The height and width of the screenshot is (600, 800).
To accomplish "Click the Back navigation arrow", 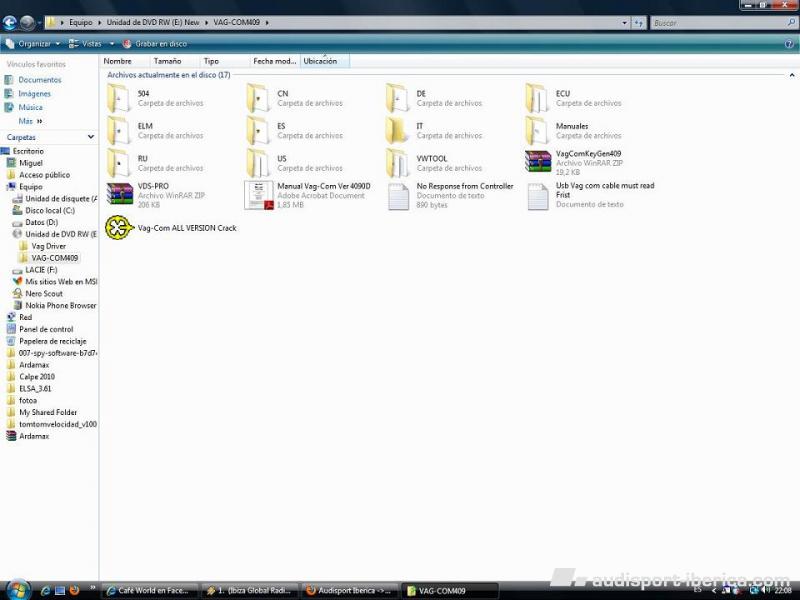I will [x=10, y=22].
